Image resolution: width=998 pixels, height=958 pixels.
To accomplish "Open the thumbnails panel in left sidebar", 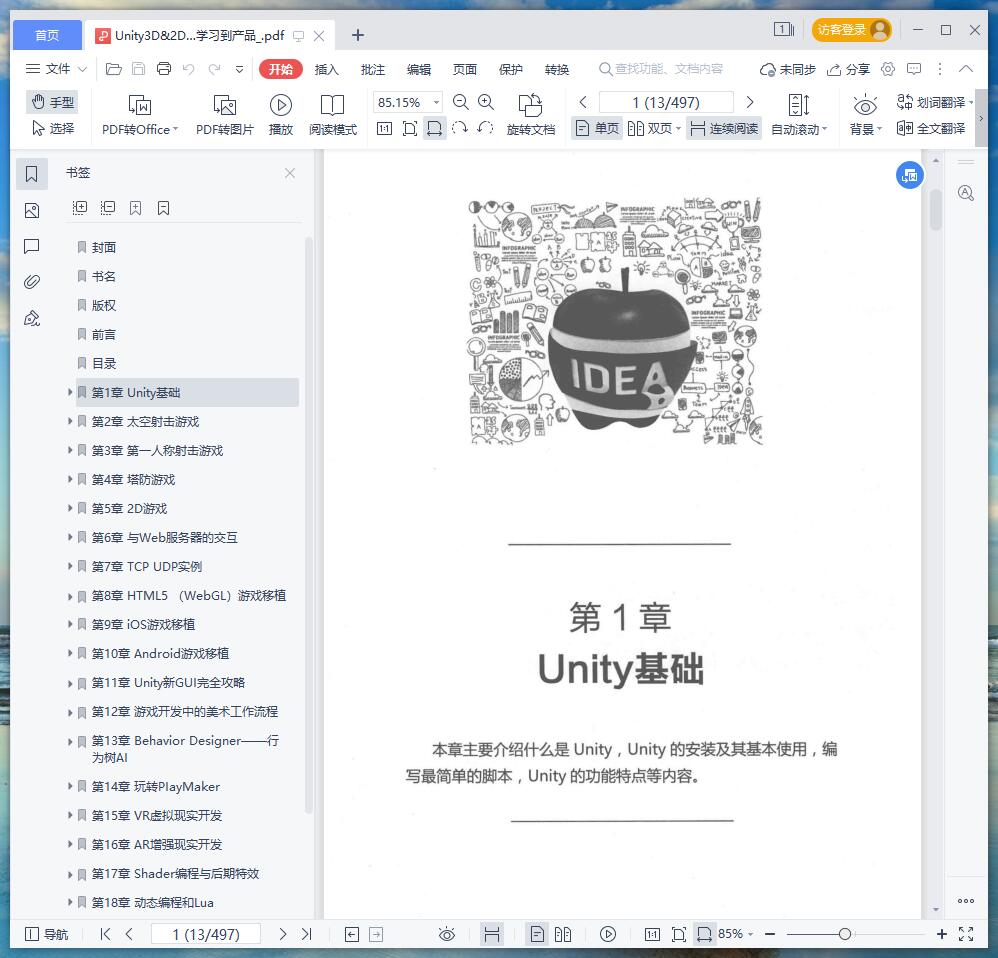I will [x=31, y=210].
